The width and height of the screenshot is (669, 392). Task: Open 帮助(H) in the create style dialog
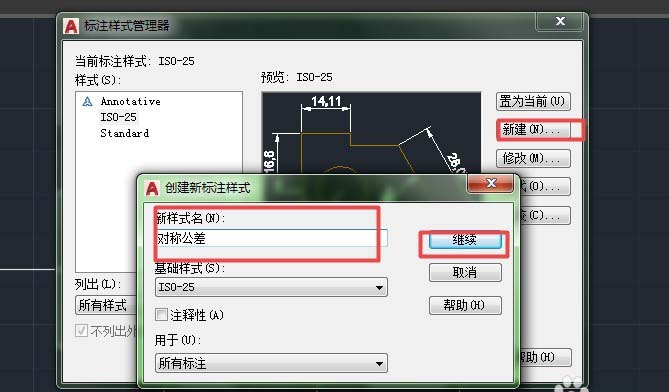point(465,305)
